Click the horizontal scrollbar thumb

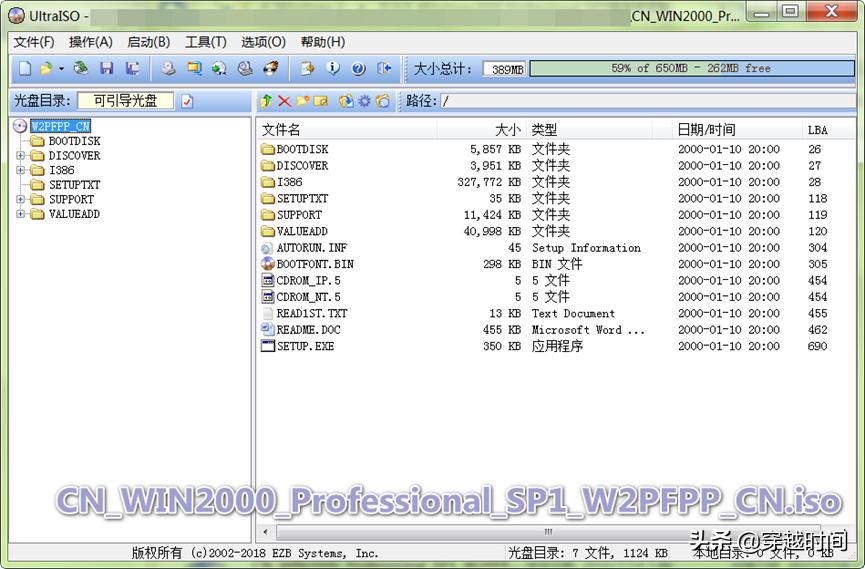click(548, 532)
